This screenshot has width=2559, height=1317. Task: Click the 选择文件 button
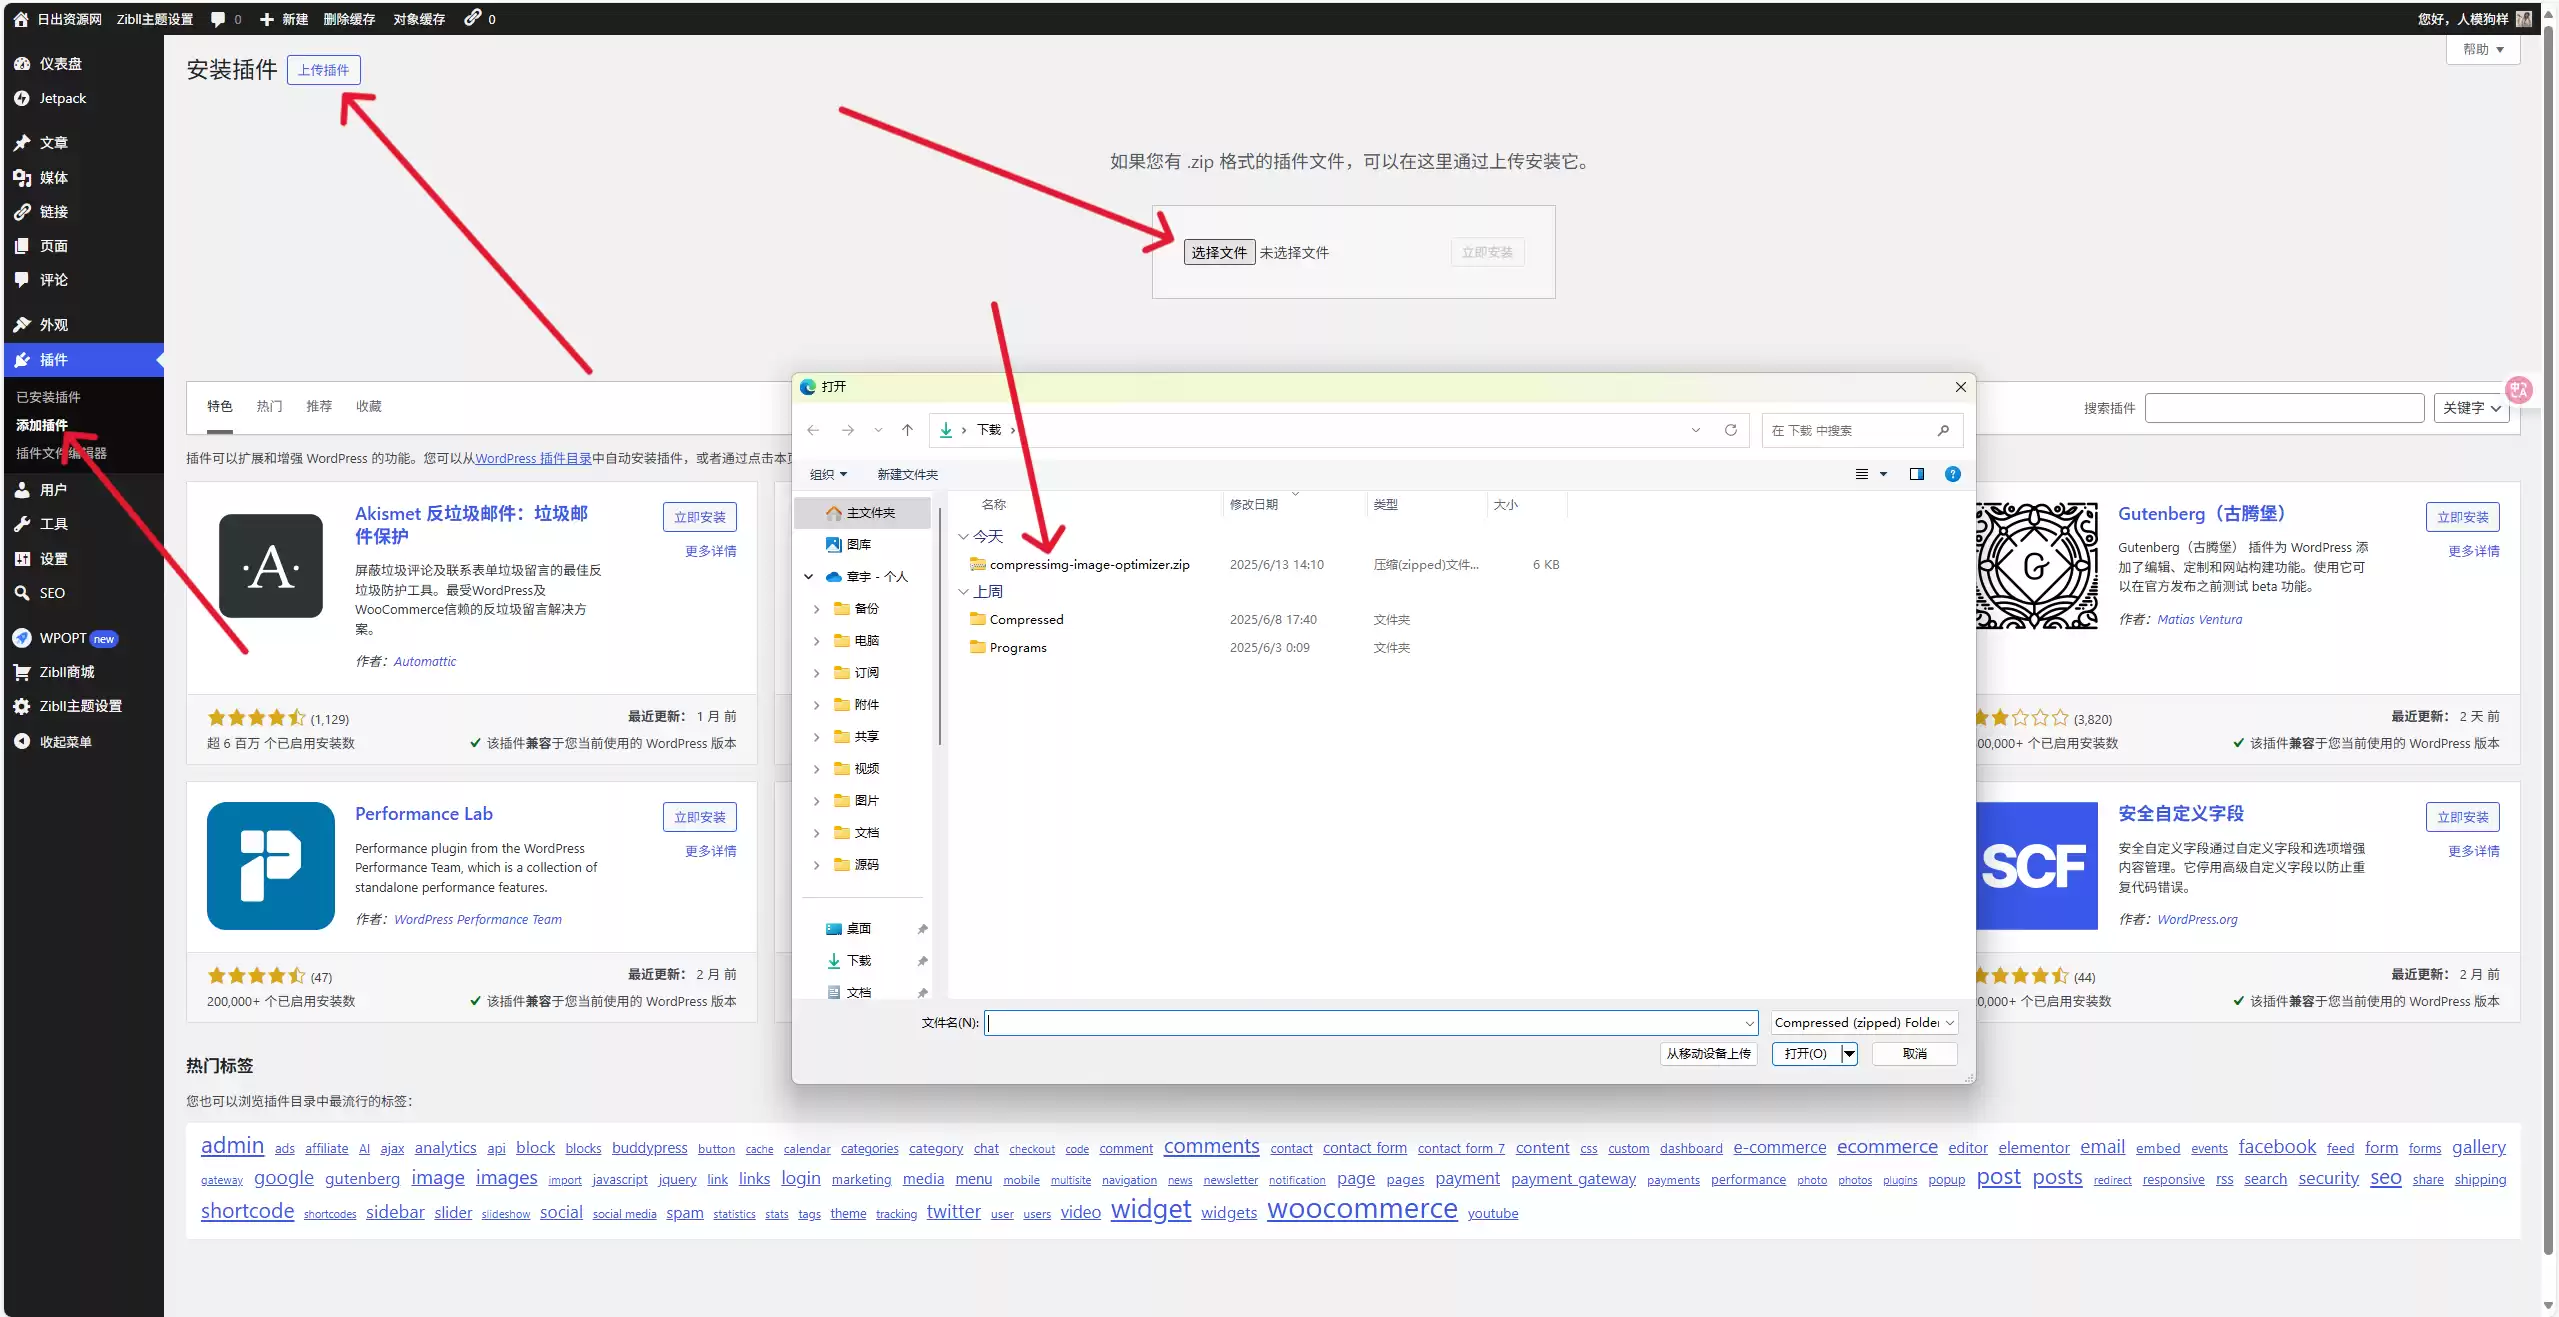(x=1219, y=252)
